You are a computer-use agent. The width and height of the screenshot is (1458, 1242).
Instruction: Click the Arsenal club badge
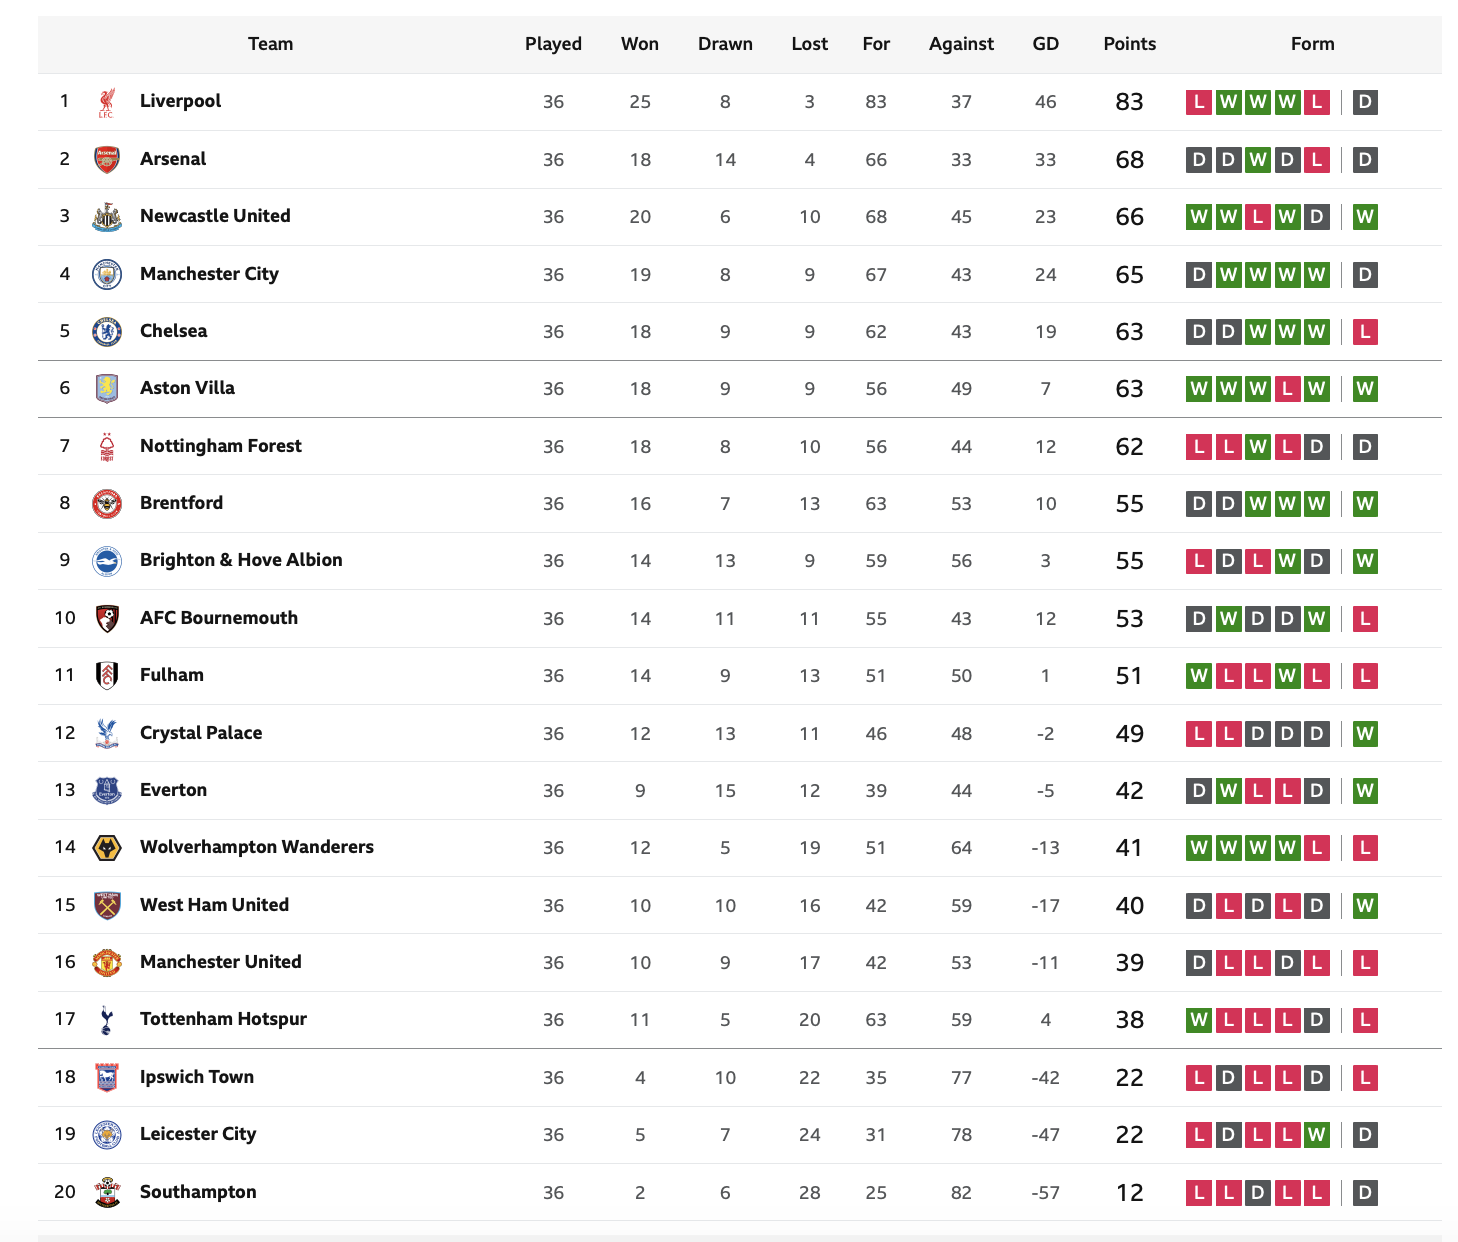coord(107,159)
